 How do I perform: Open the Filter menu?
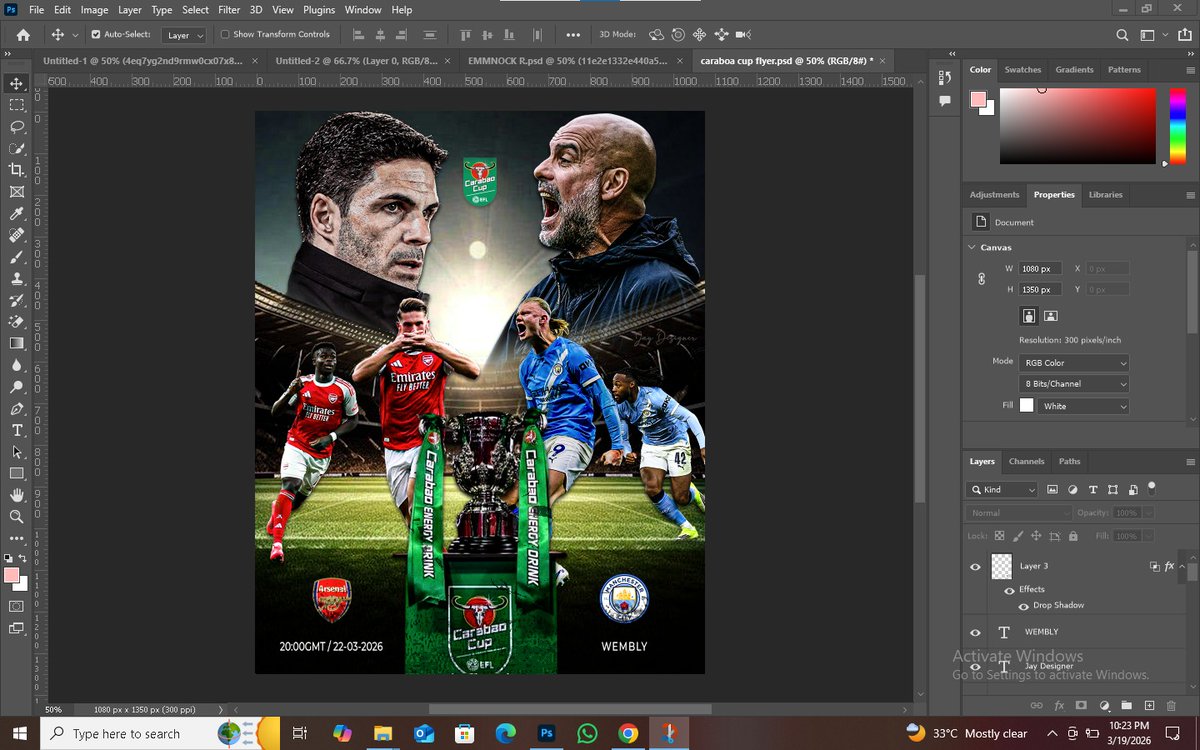coord(229,9)
